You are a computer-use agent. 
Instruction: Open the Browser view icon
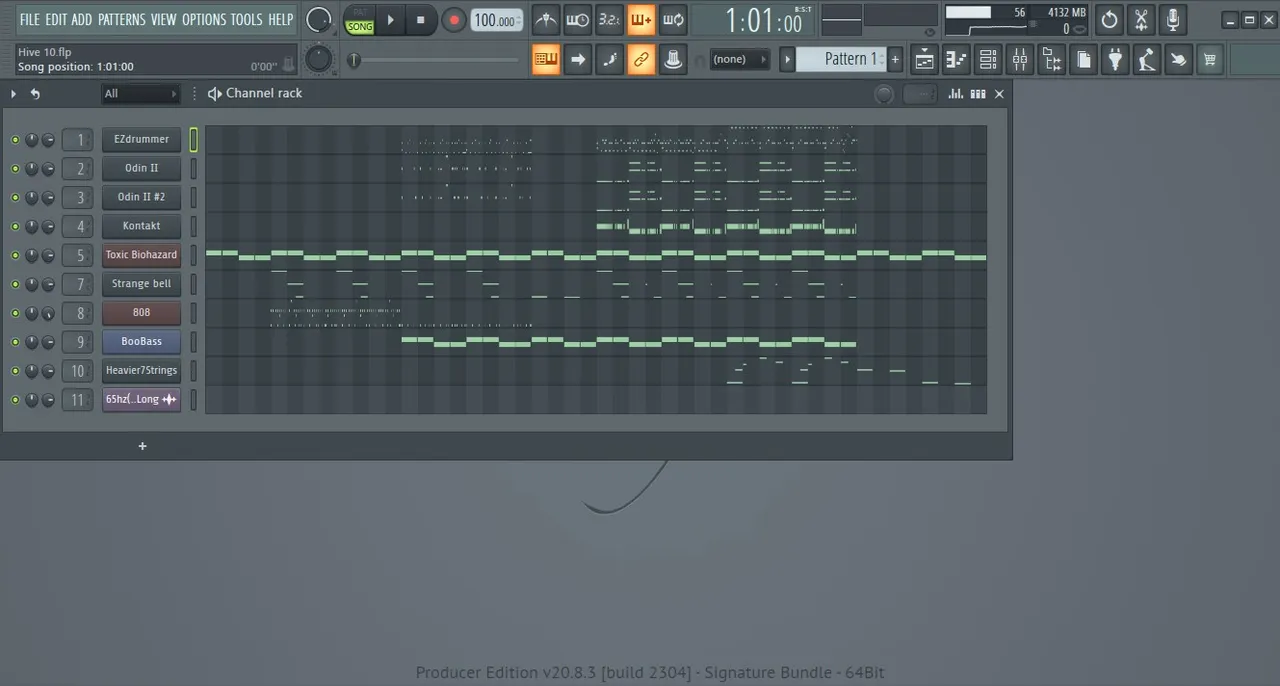pos(1052,60)
